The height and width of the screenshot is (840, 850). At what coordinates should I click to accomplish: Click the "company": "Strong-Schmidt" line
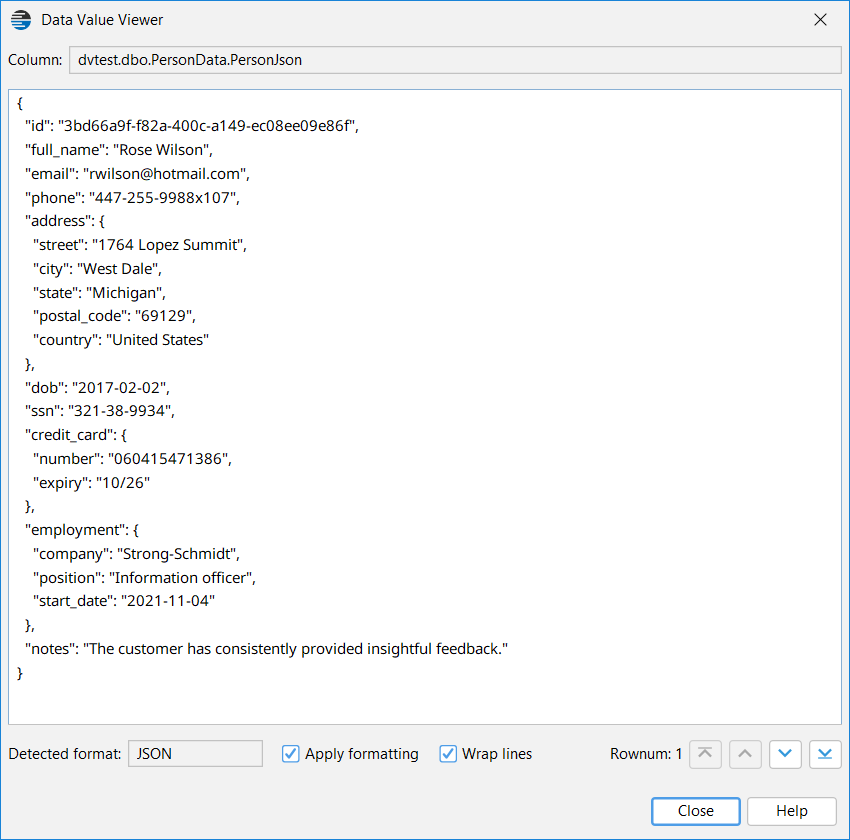click(137, 553)
